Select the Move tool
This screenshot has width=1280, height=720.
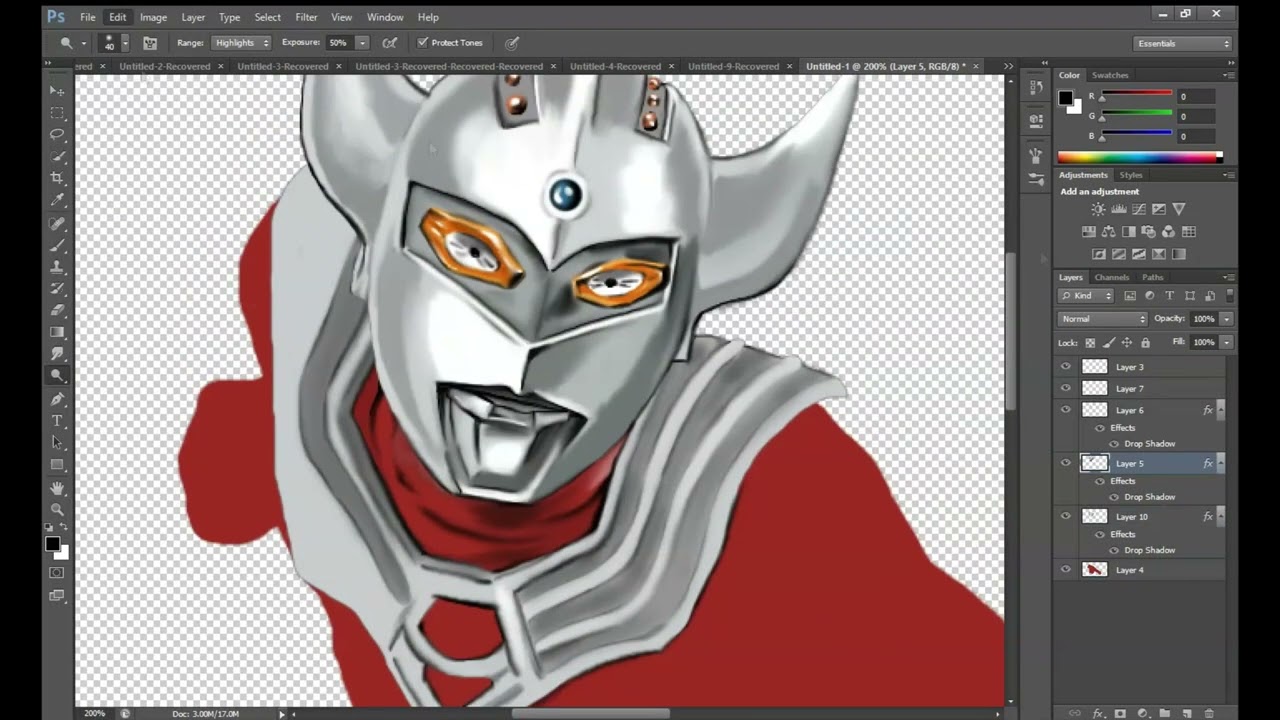57,90
